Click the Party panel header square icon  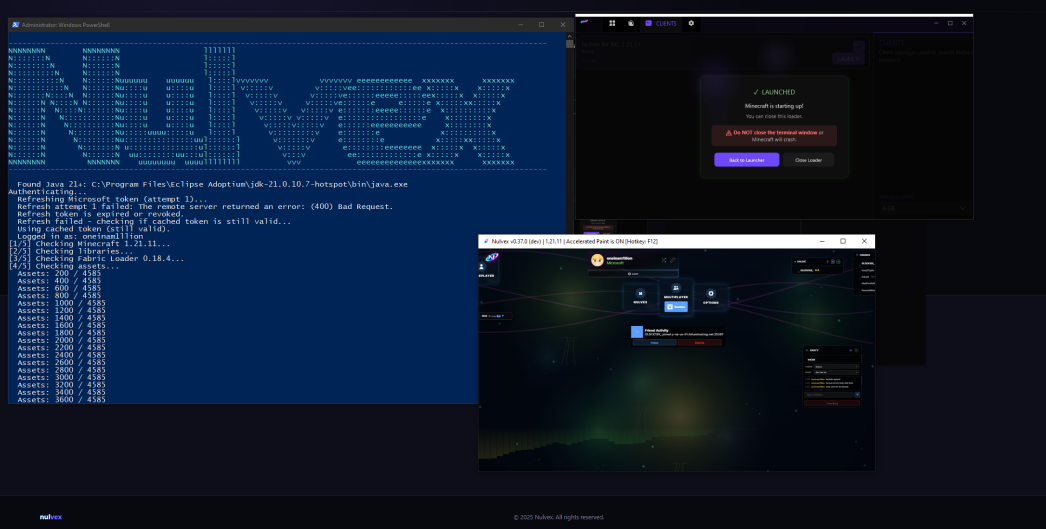[856, 350]
